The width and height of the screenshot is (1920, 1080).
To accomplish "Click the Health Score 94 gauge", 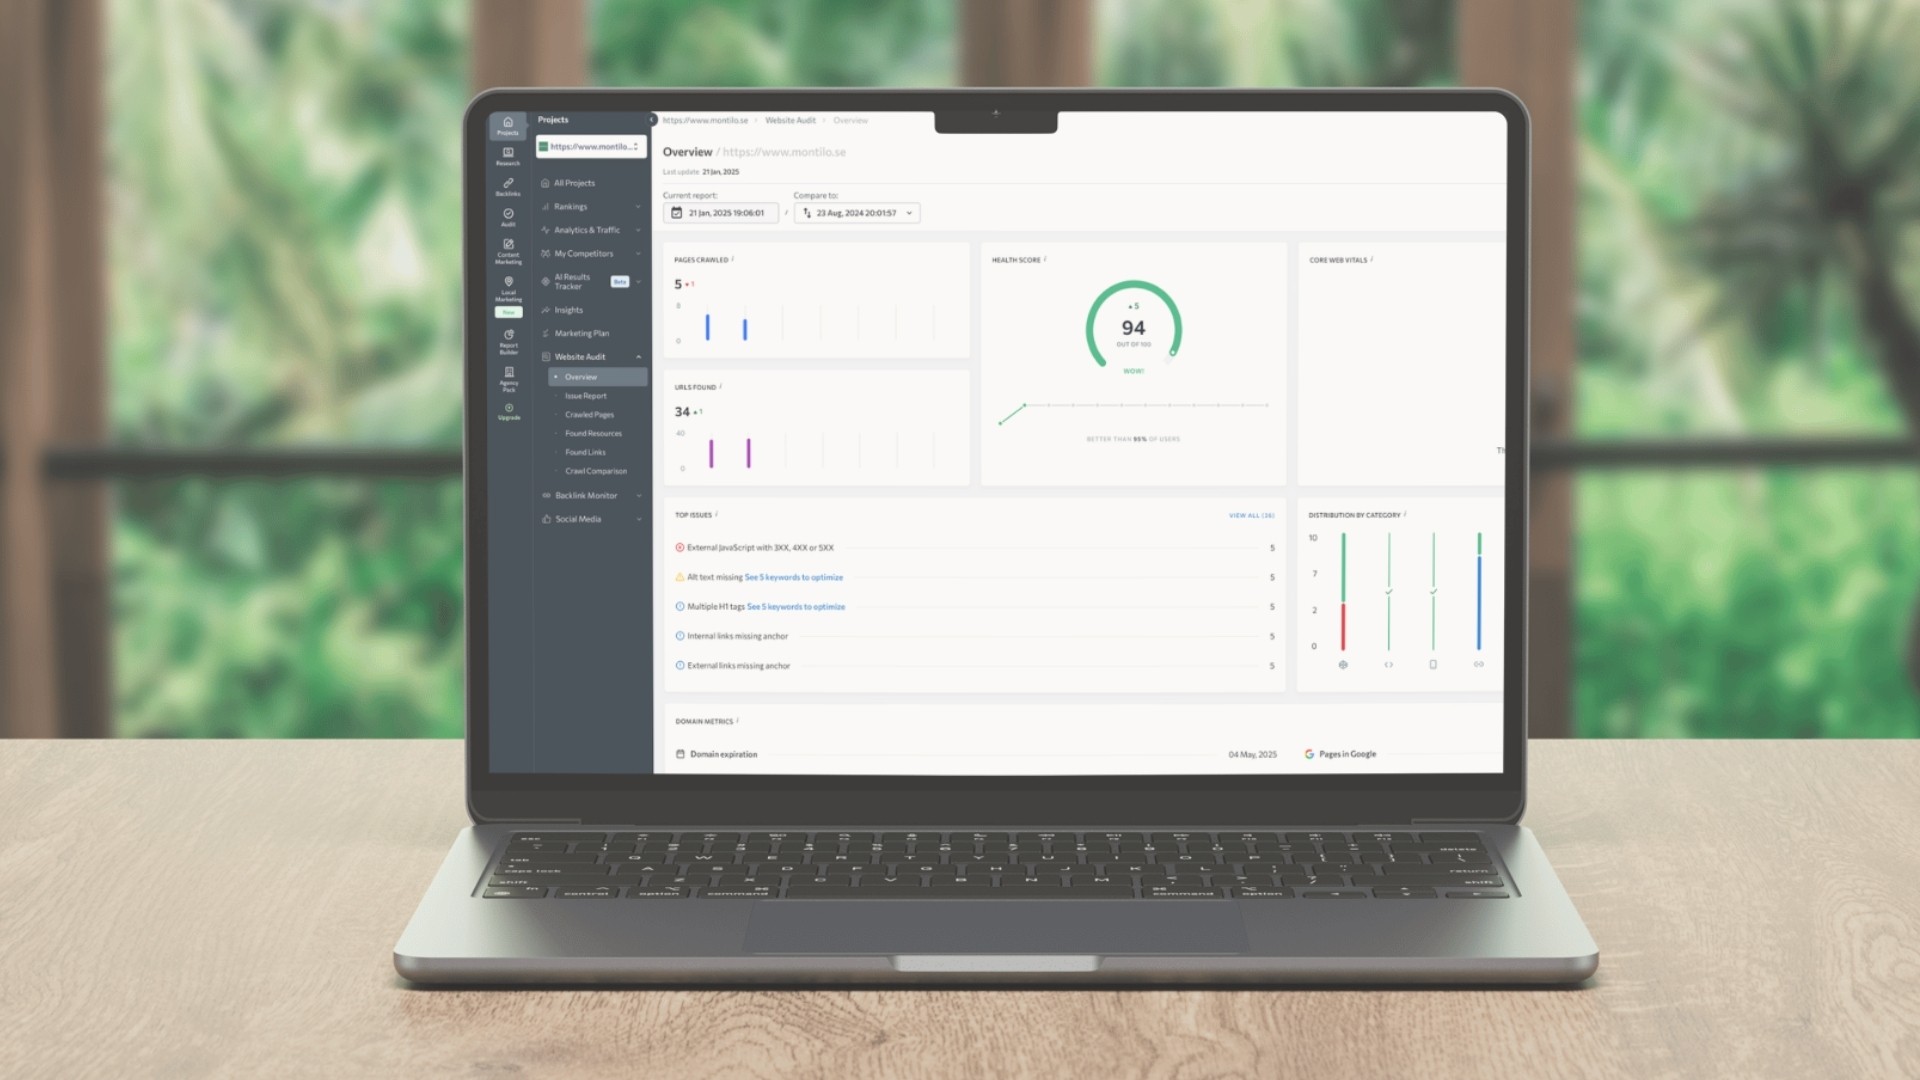I will click(1133, 327).
